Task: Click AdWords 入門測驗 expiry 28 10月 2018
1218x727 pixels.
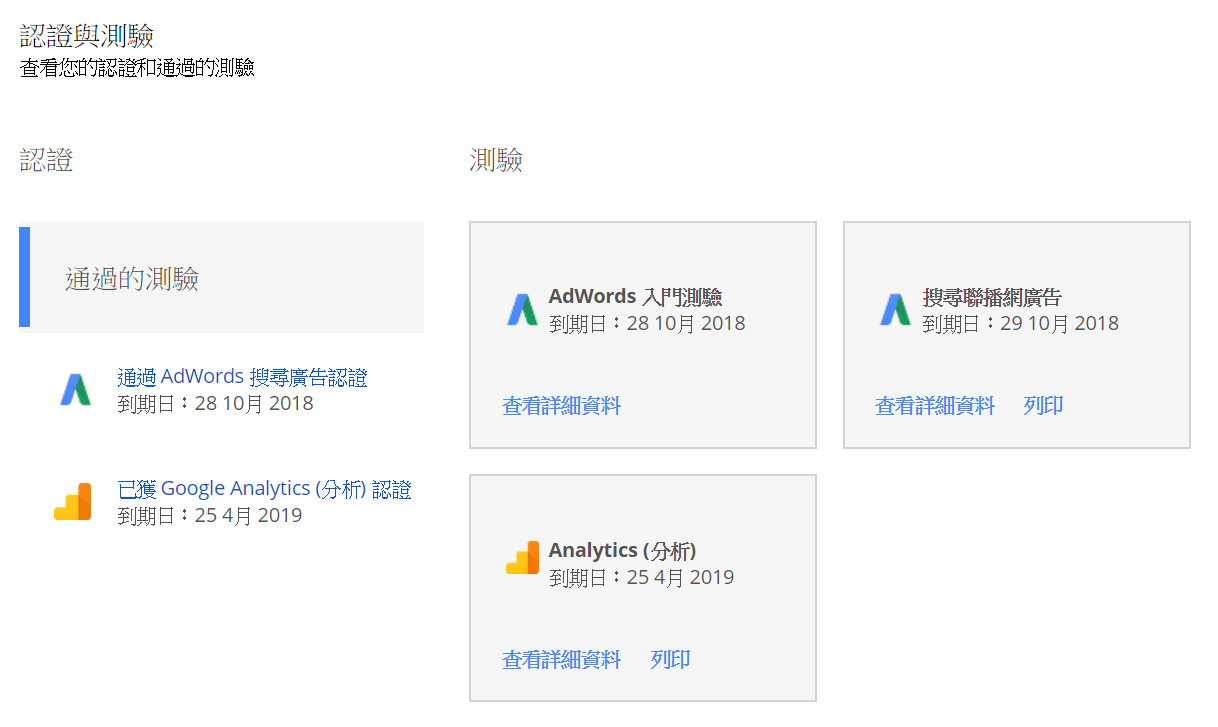Action: tap(647, 323)
